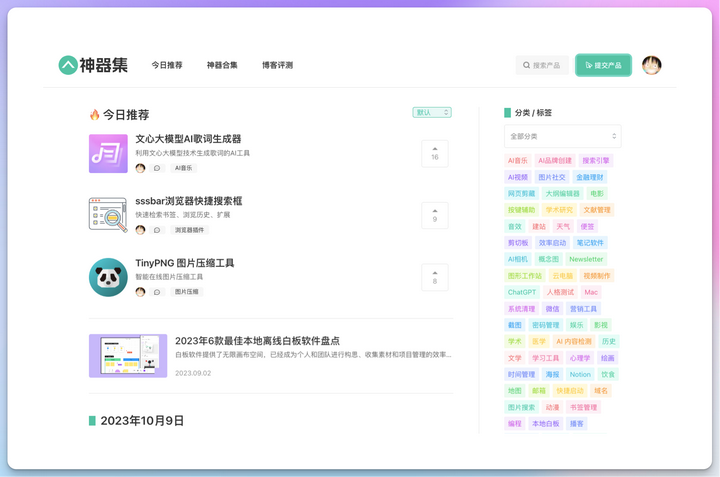
Task: Select the 电影 tag
Action: point(597,194)
